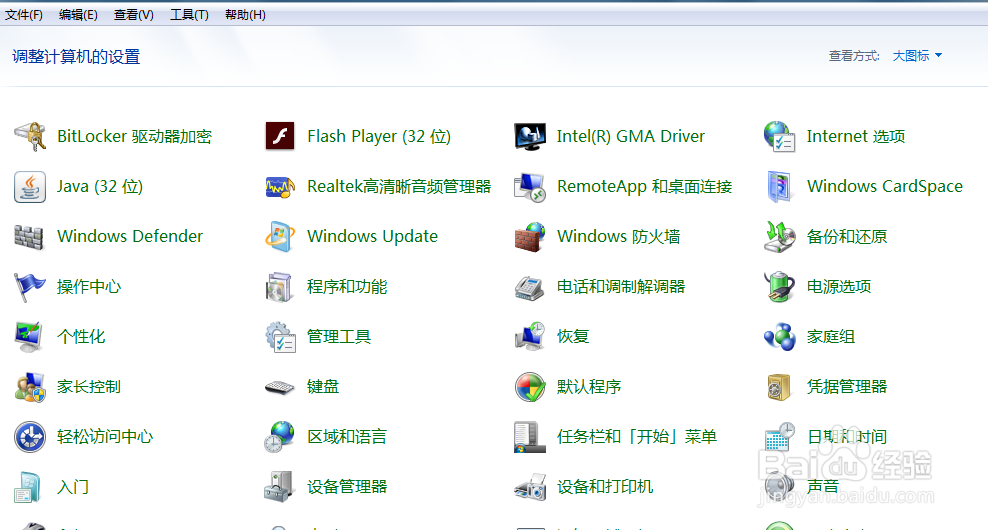Open the 电话和调制解调器 phone icon
Screen dimensions: 988x530
click(530, 287)
